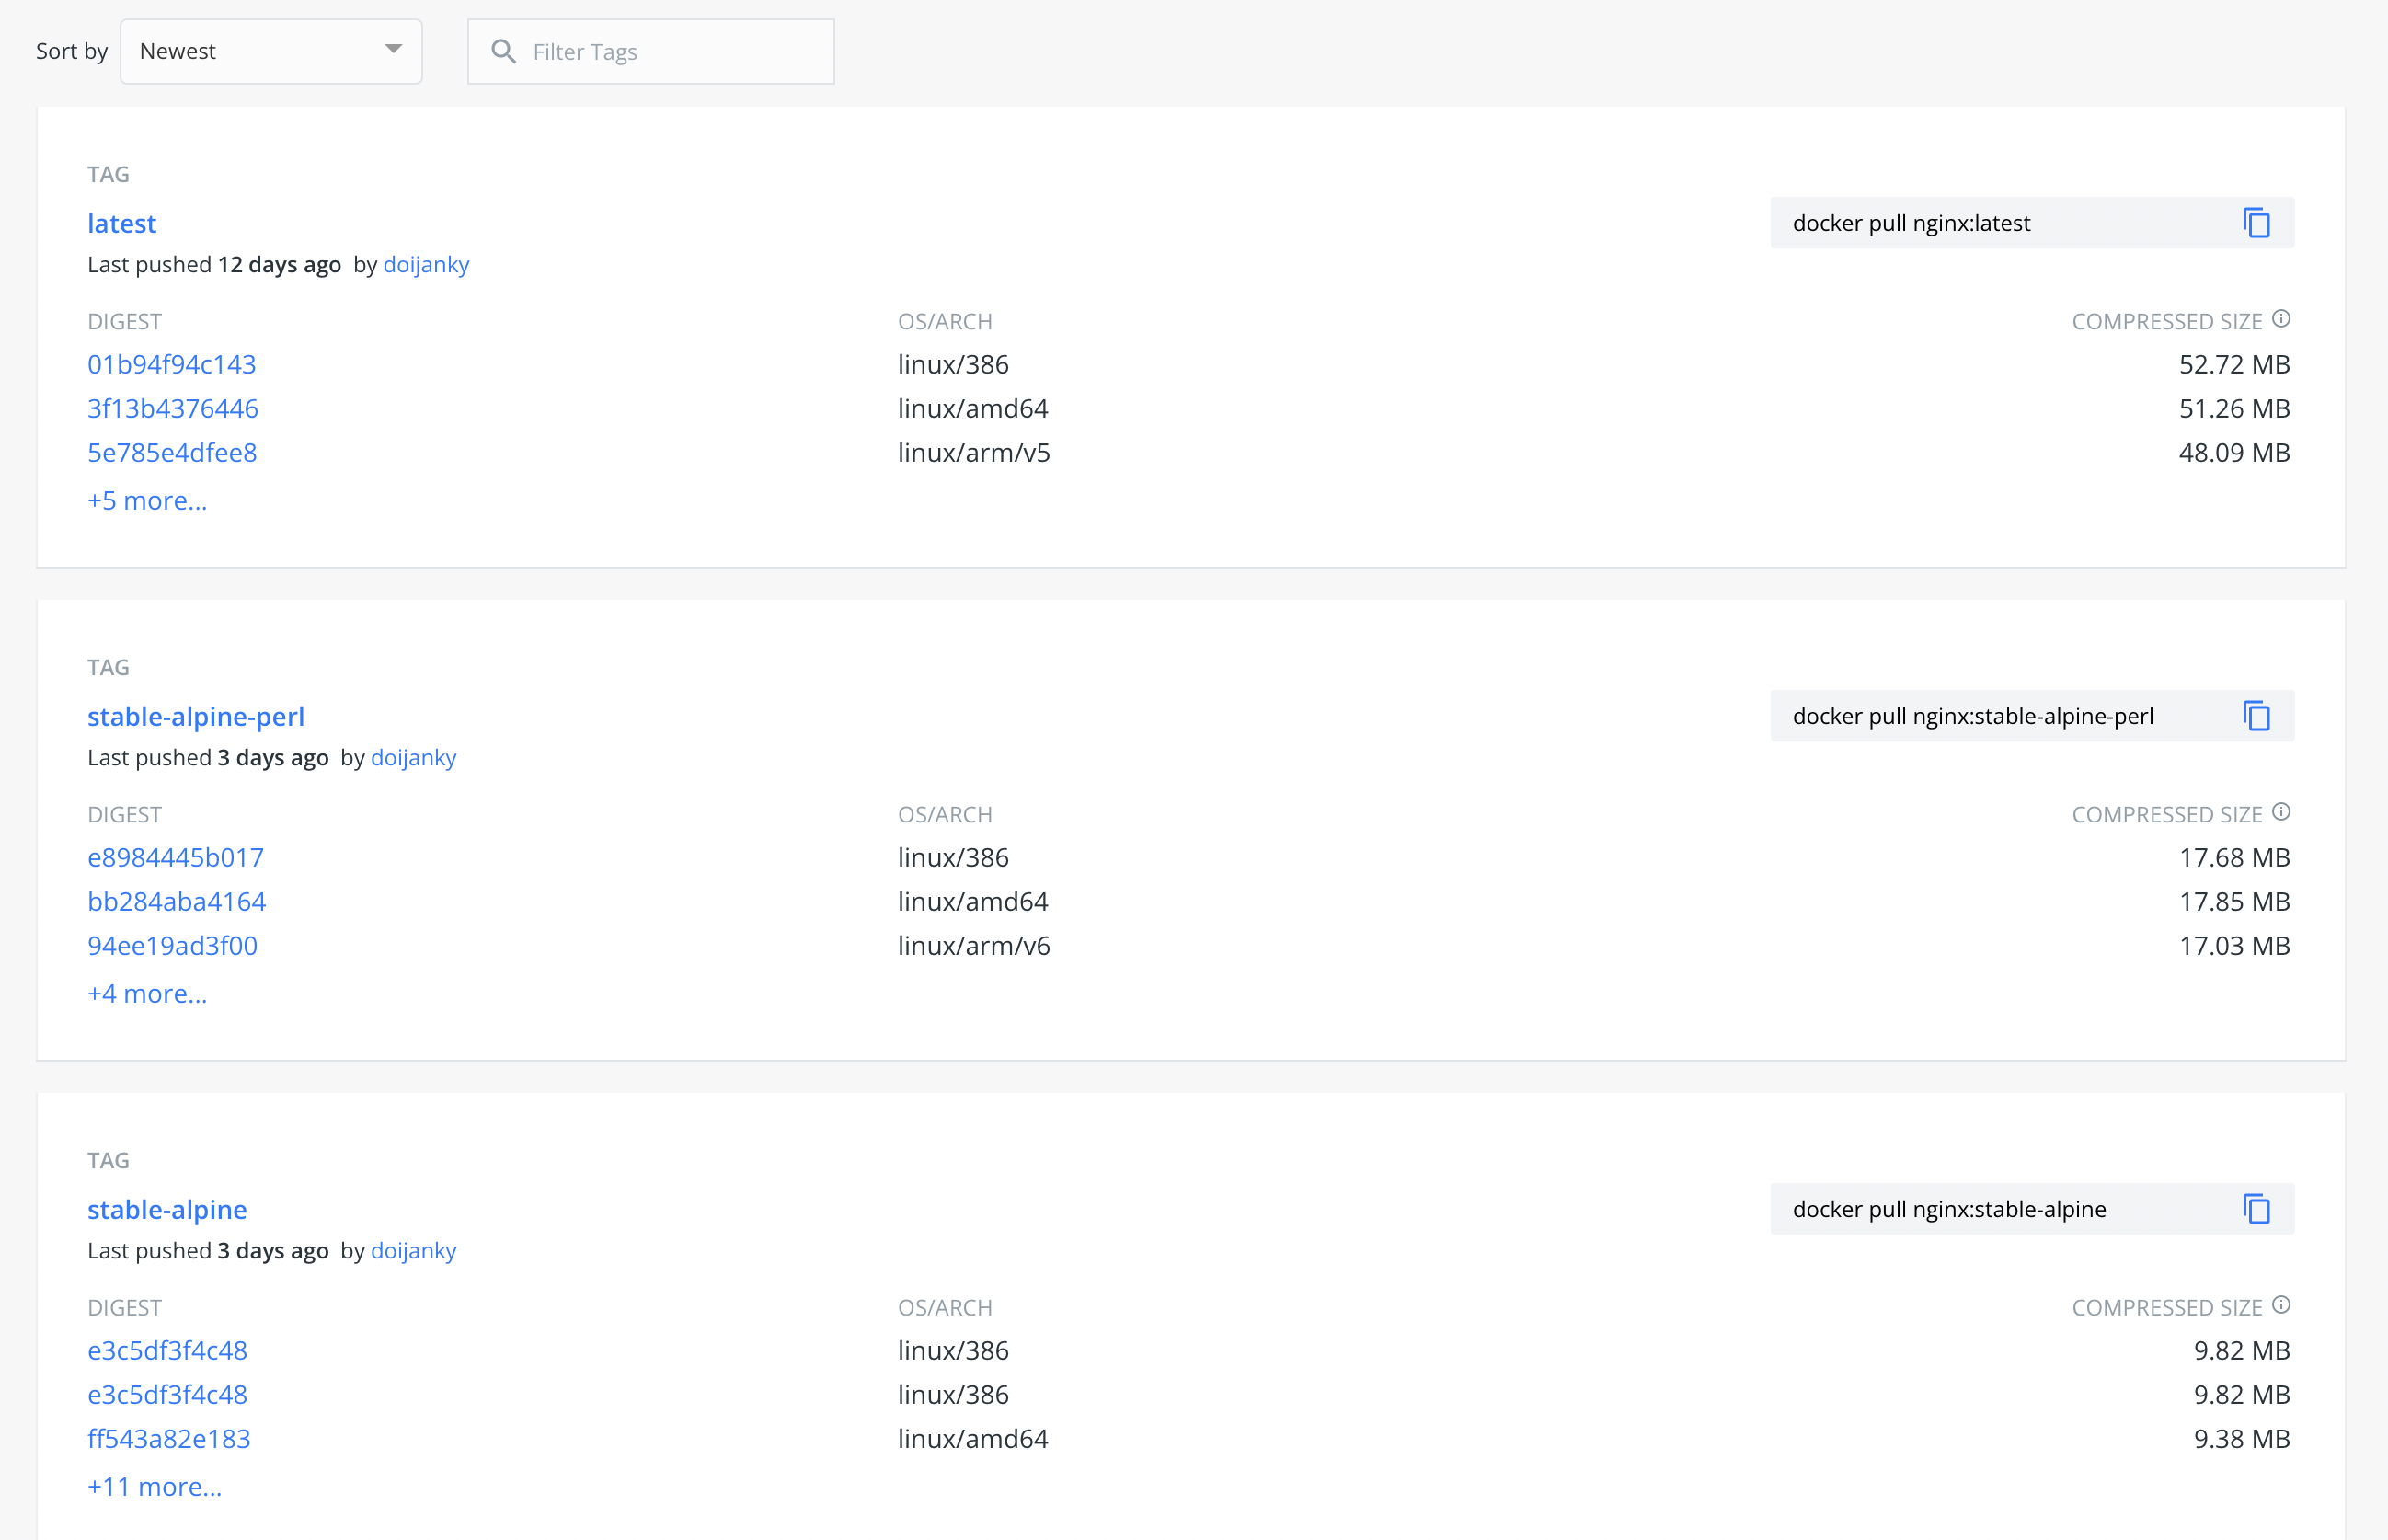Open the stable-alpine-perl tag link
2388x1540 pixels.
tap(196, 716)
